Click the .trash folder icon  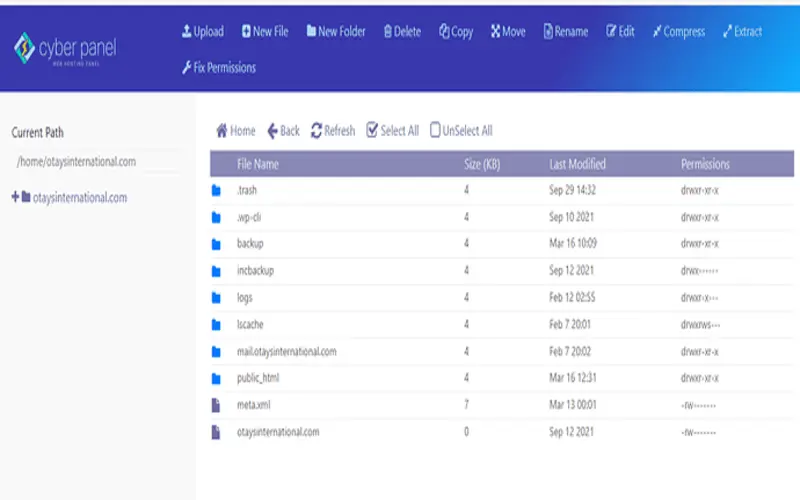pos(216,191)
